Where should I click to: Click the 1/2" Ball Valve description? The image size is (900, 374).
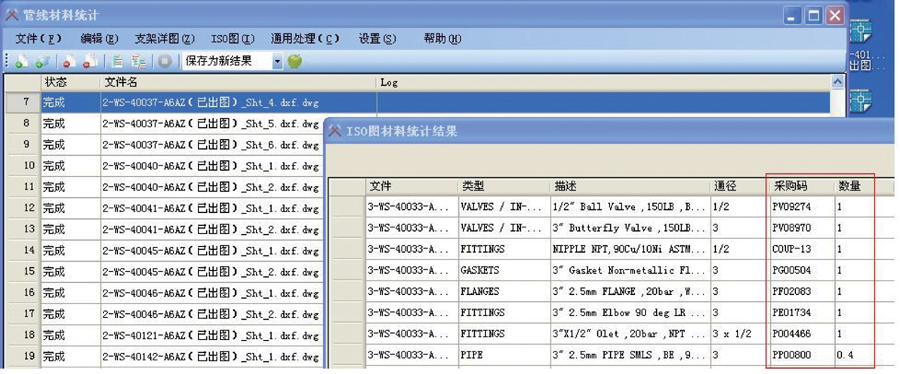[630, 207]
